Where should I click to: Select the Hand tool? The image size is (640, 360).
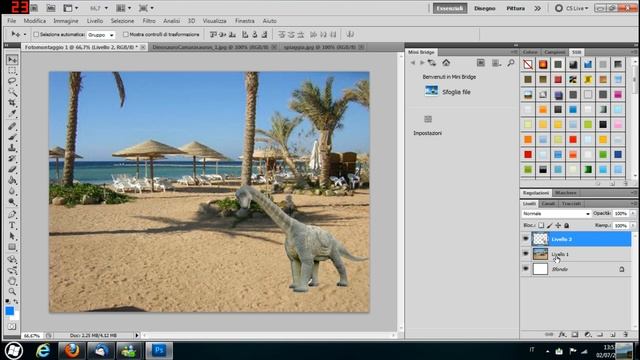(x=12, y=281)
